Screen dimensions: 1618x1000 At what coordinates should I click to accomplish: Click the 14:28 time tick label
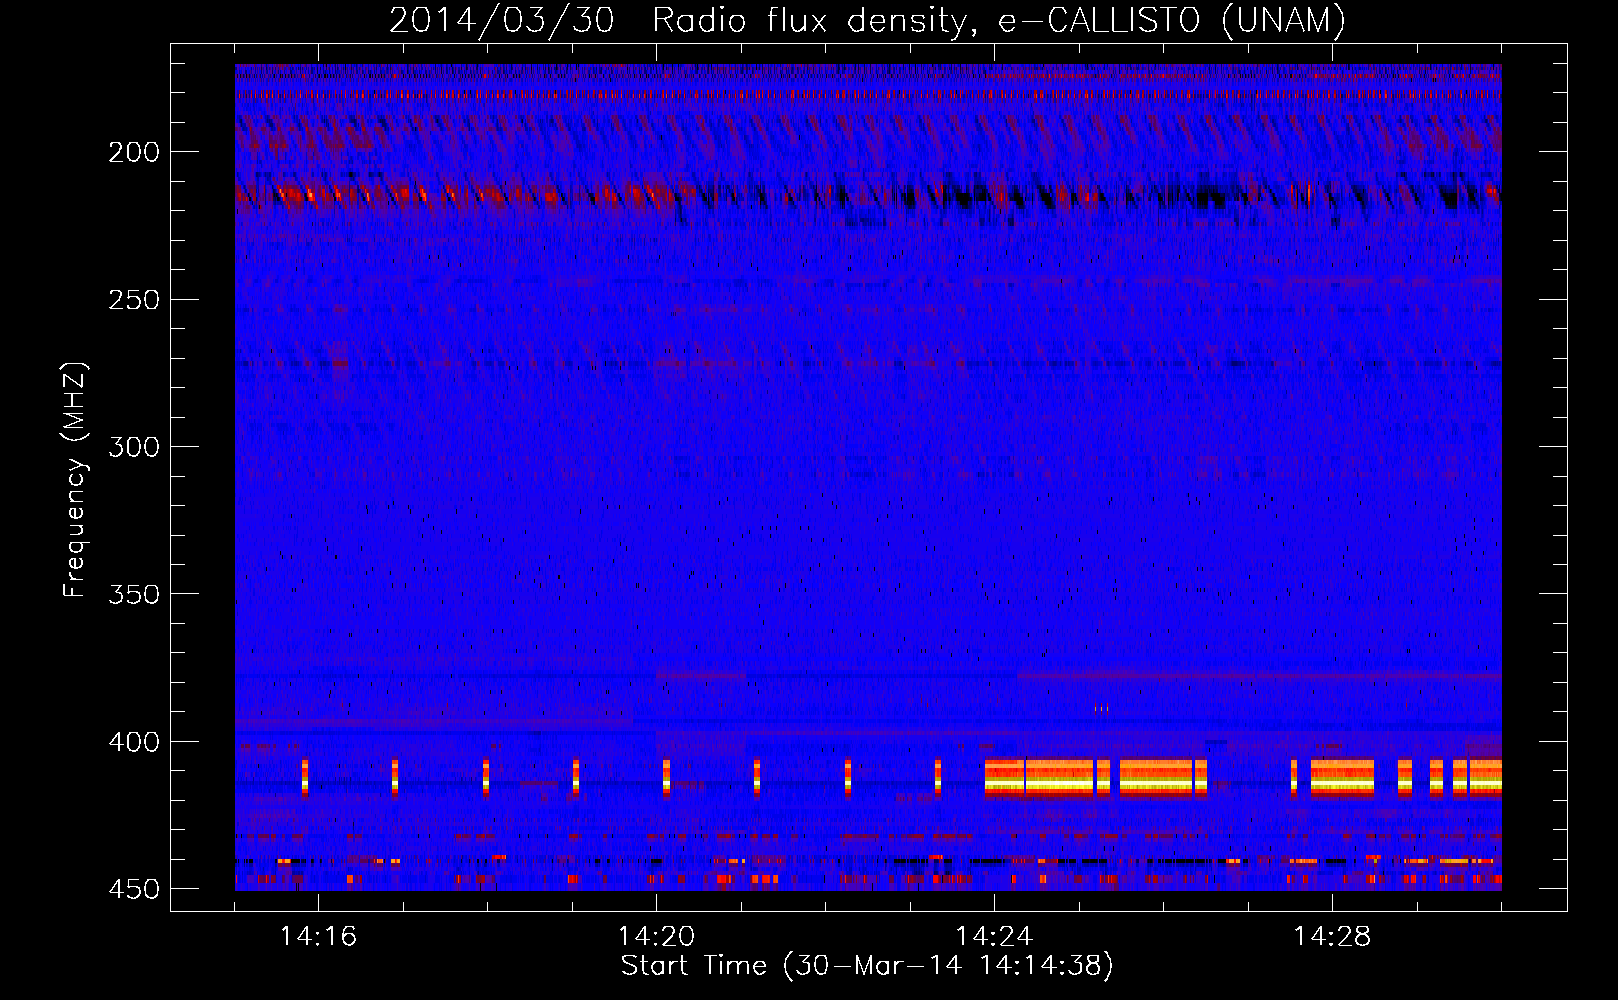click(1332, 937)
